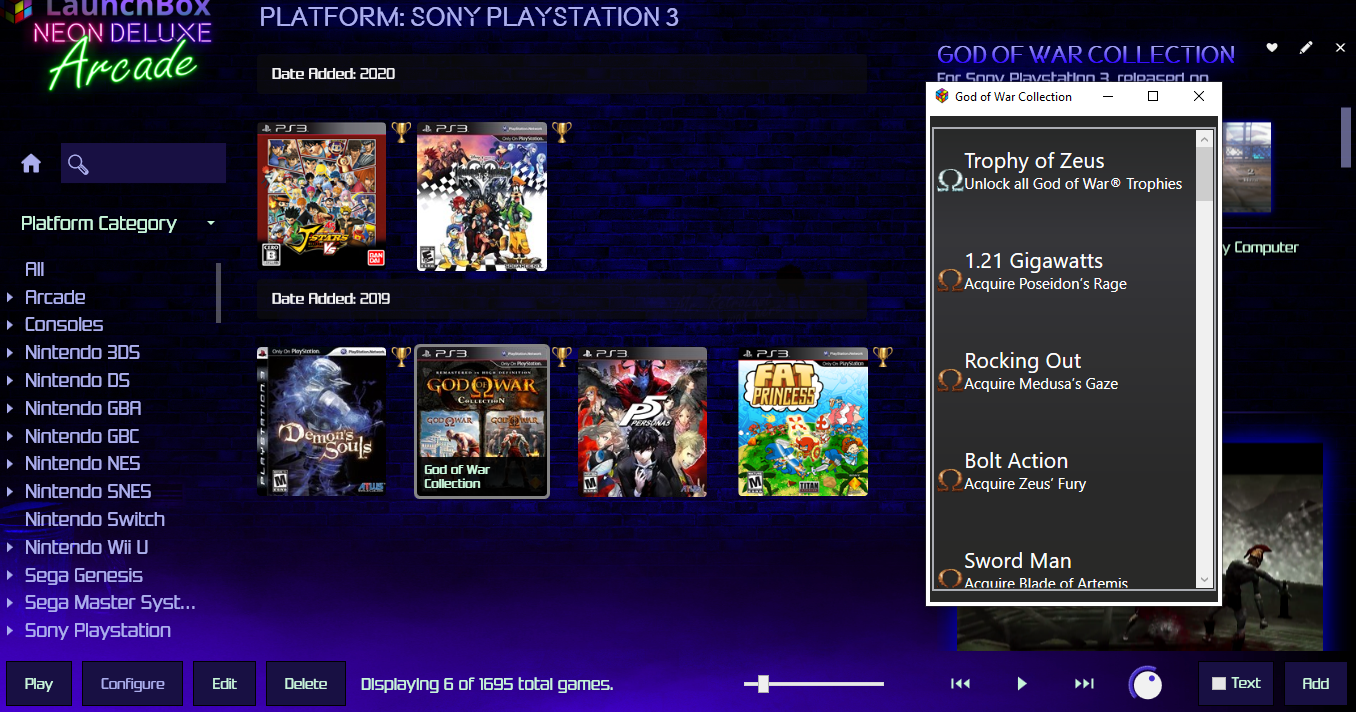This screenshot has height=712, width=1356.
Task: Expand the Nintendo DS tree node
Action: click(10, 380)
